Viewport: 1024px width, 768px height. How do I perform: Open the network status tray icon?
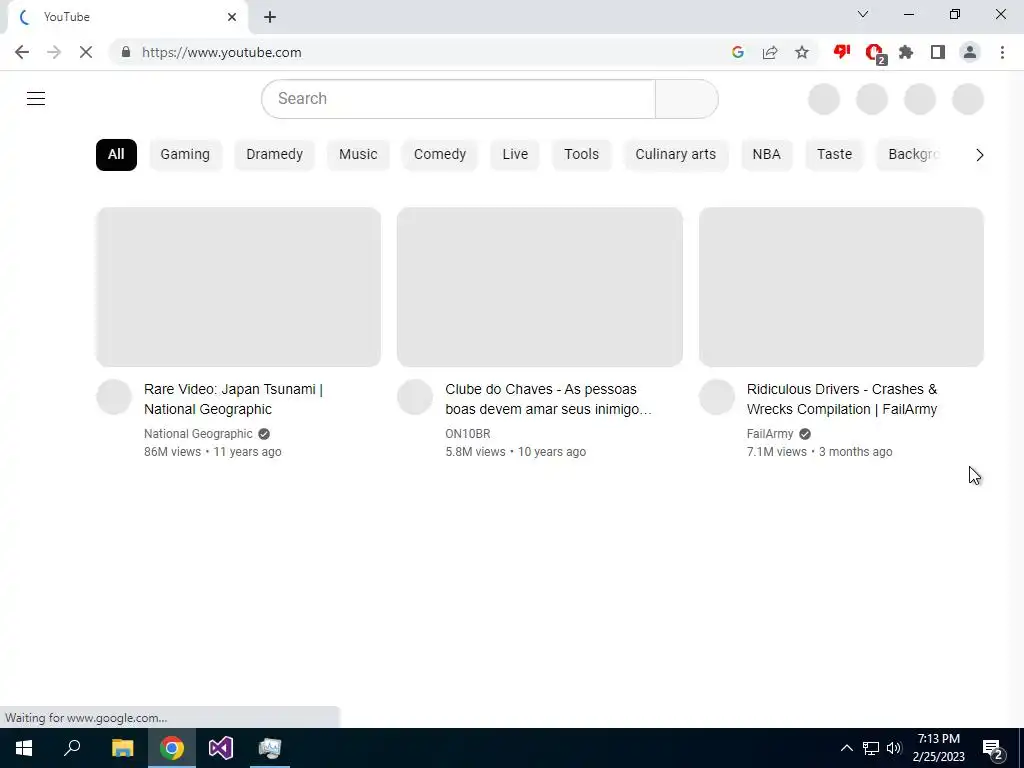pyautogui.click(x=871, y=748)
